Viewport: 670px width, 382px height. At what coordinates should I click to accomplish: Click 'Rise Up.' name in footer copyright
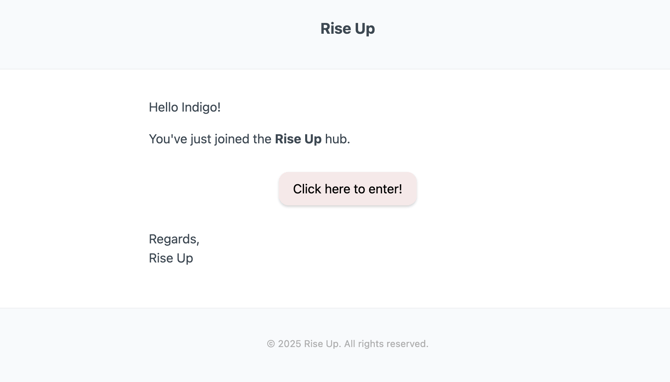click(323, 344)
